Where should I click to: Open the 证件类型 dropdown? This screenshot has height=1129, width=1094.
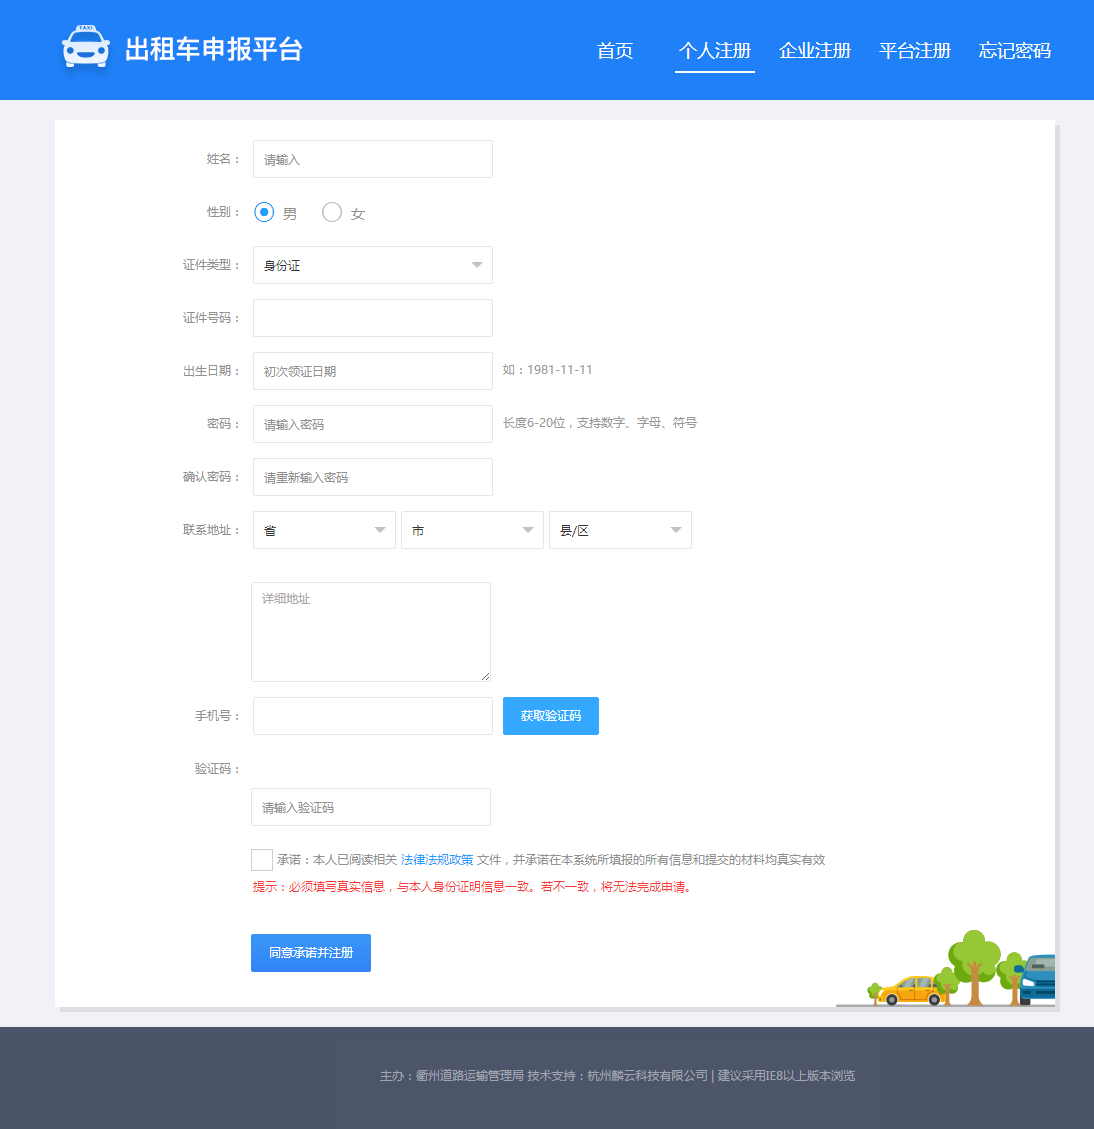372,265
